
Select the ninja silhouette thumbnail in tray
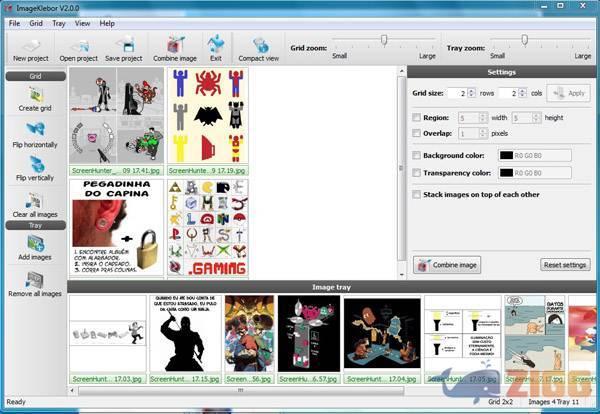pyautogui.click(x=184, y=333)
